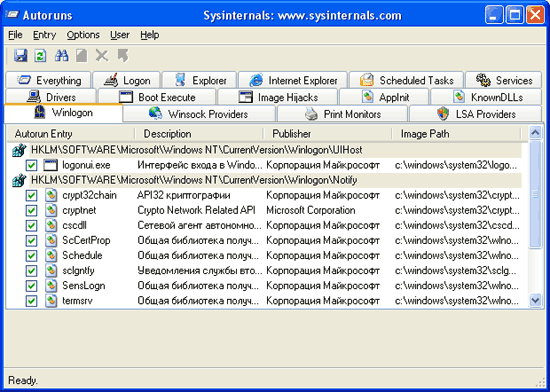550x392 pixels.
Task: Click the Find binoculars icon
Action: tap(61, 56)
